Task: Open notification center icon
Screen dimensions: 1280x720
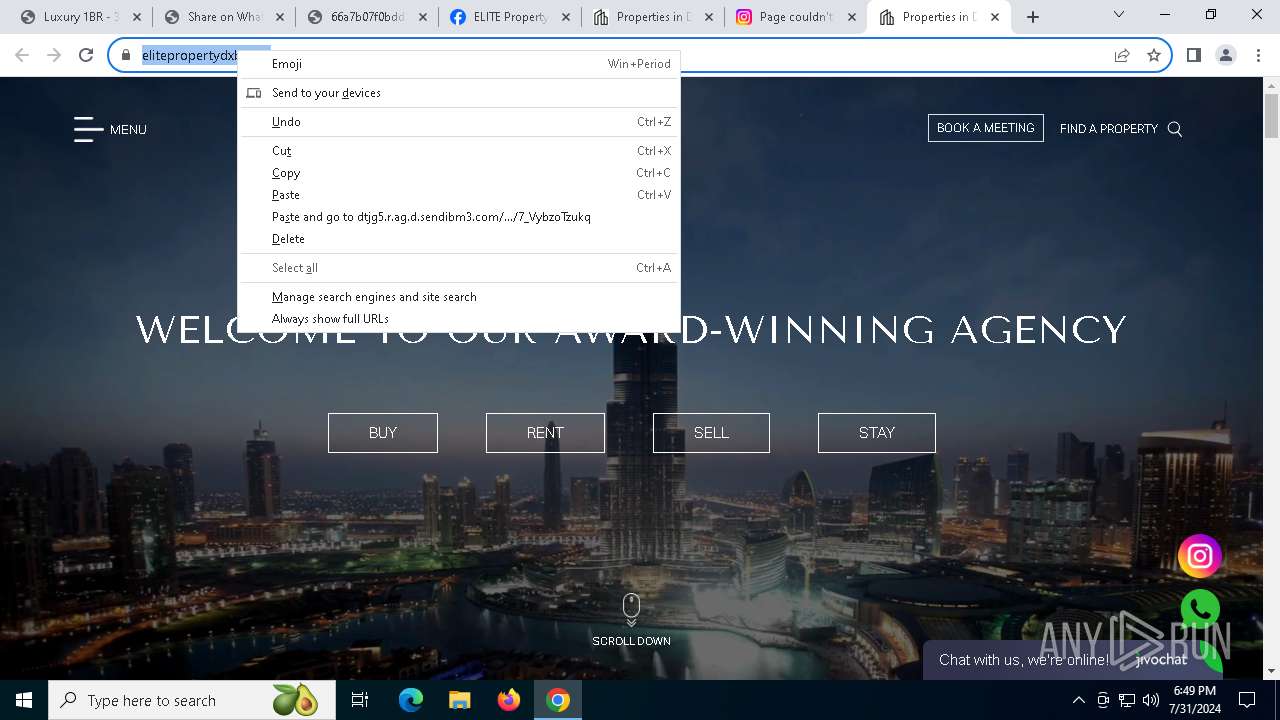Action: (1247, 700)
